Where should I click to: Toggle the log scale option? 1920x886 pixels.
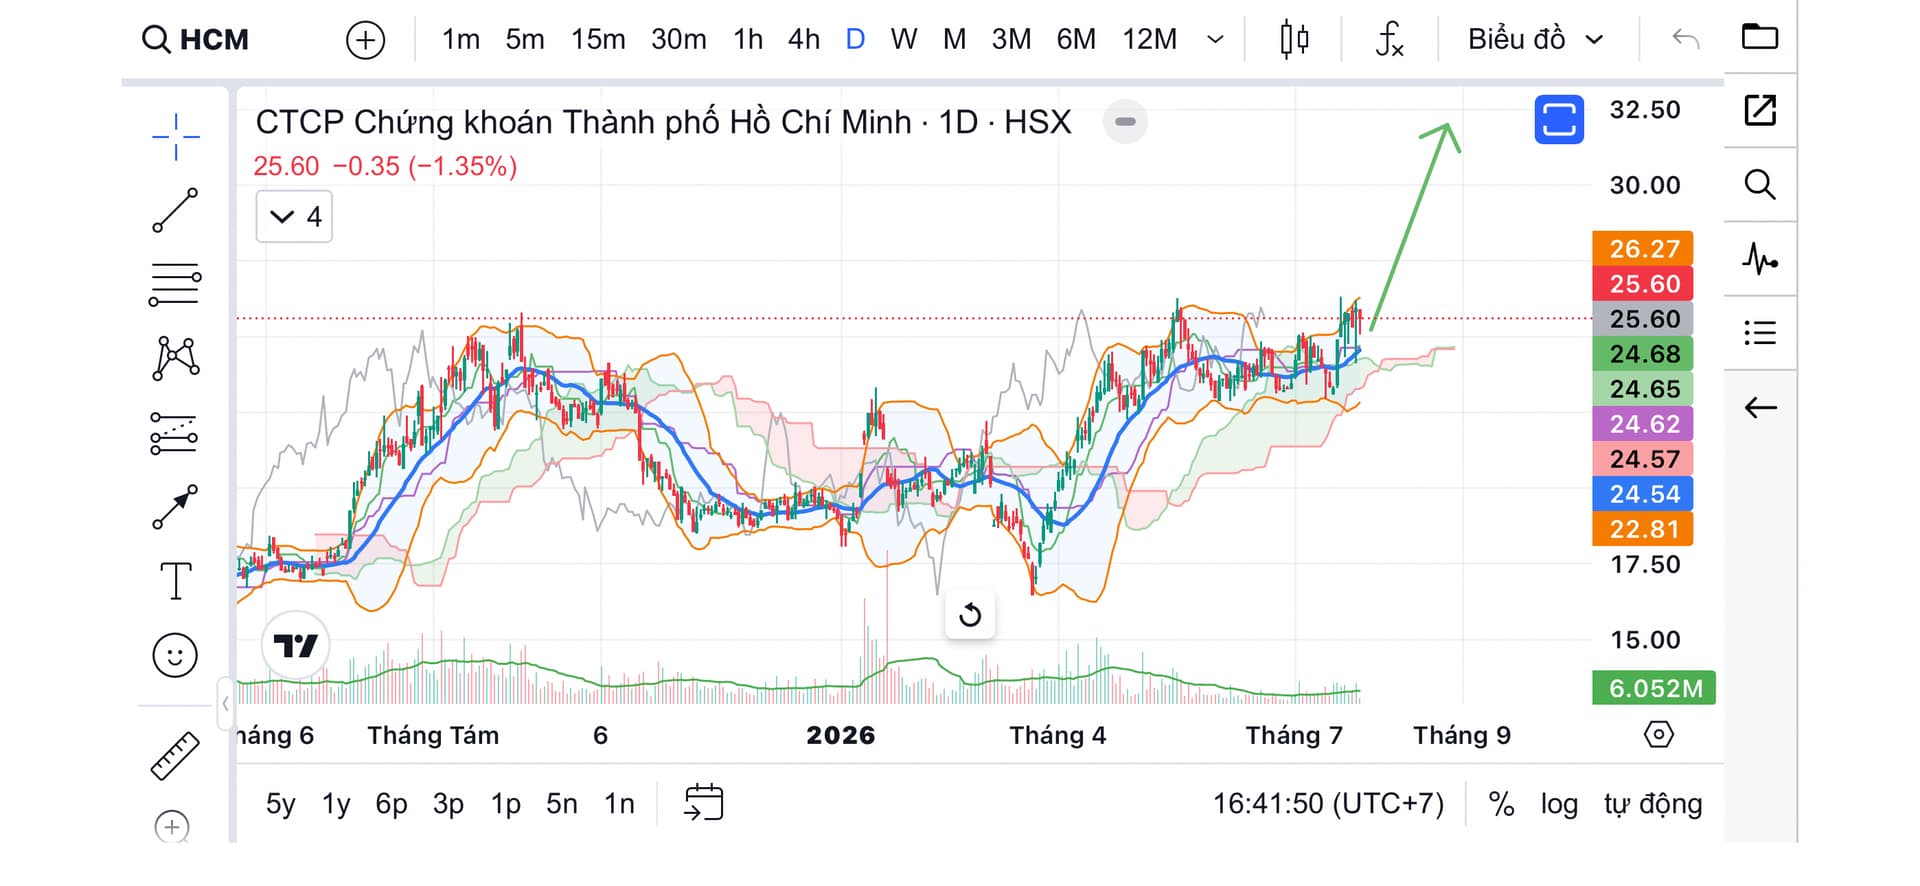pos(1559,804)
